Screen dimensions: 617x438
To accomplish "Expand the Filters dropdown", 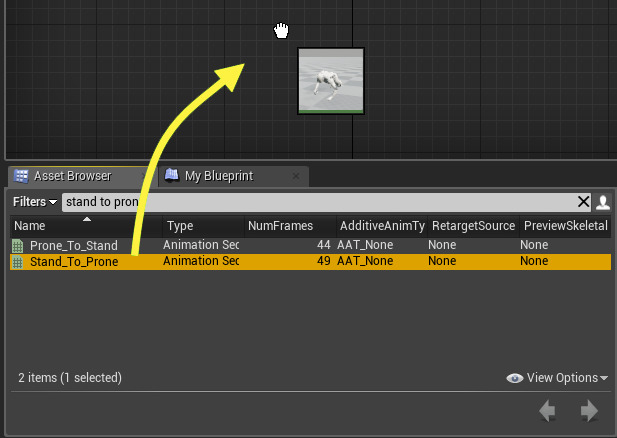I will [x=34, y=202].
